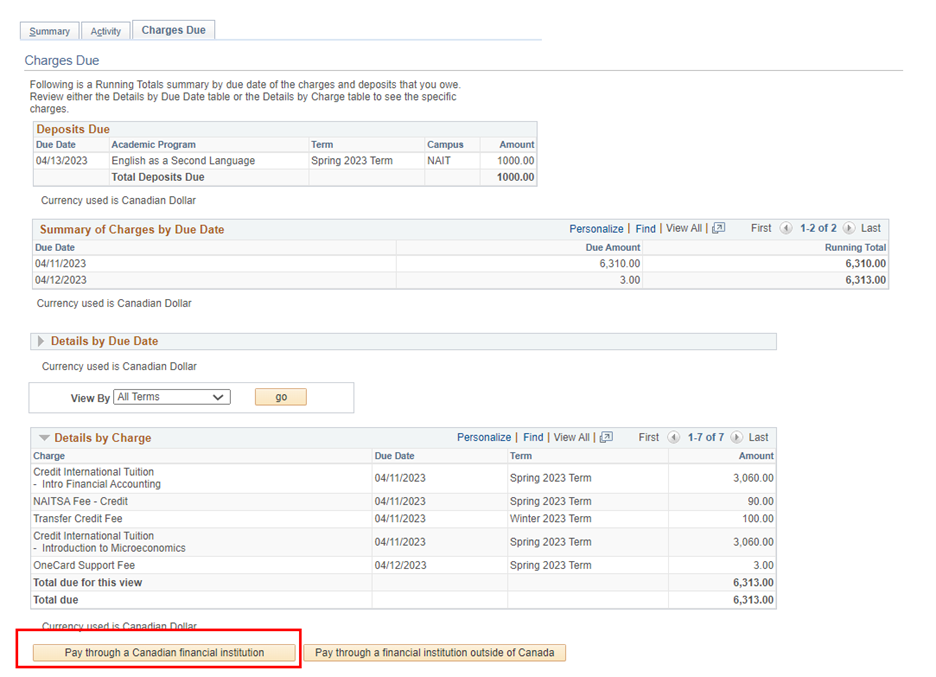Click next page arrow in Summary of Charges

point(848,228)
